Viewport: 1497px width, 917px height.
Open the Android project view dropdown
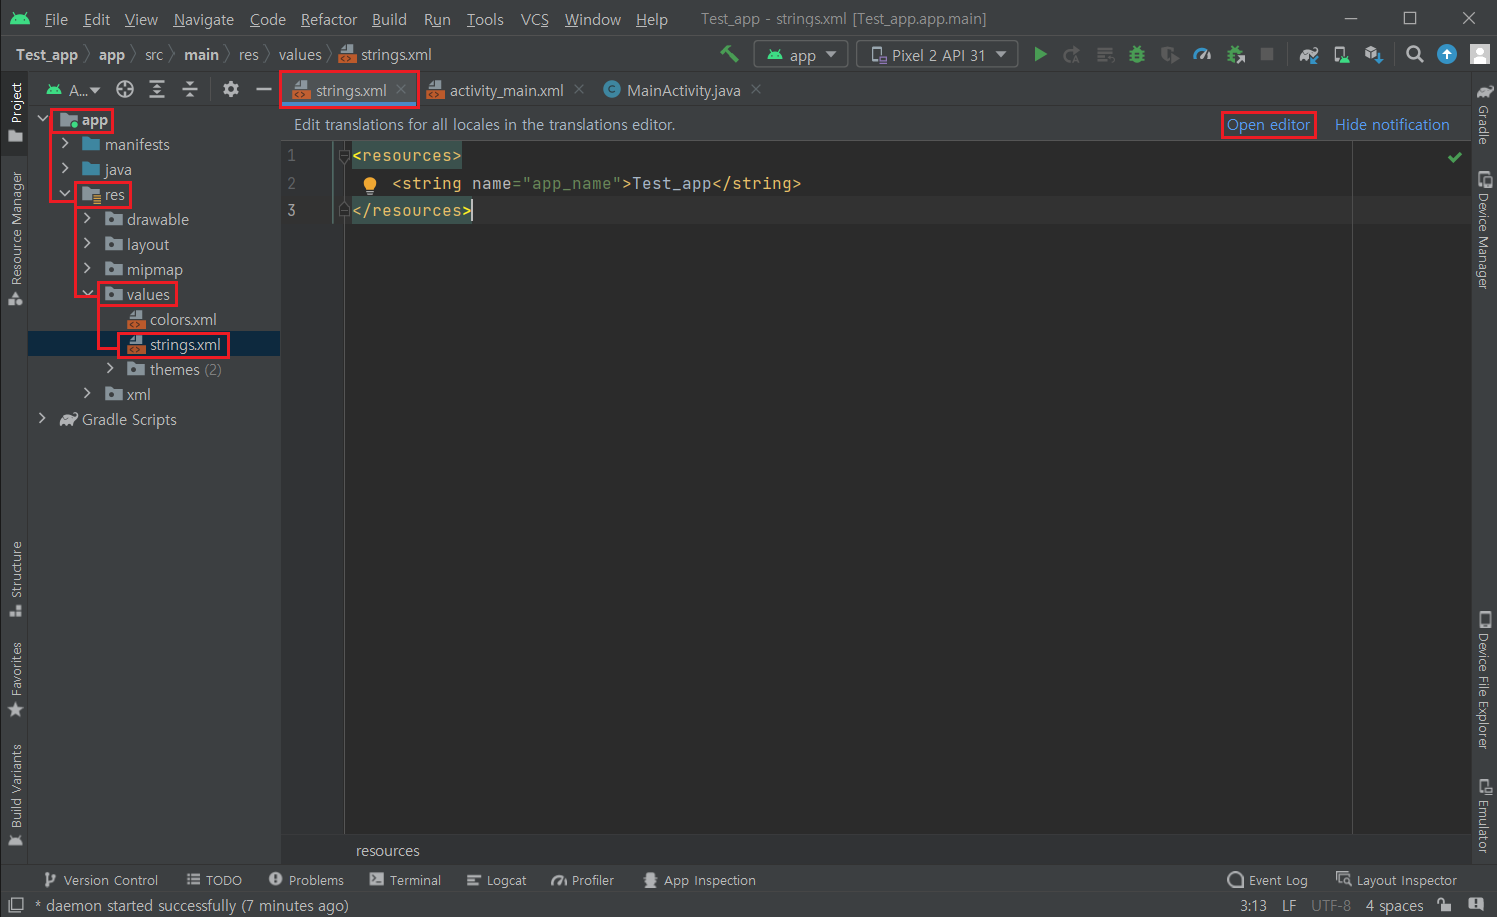[x=73, y=89]
